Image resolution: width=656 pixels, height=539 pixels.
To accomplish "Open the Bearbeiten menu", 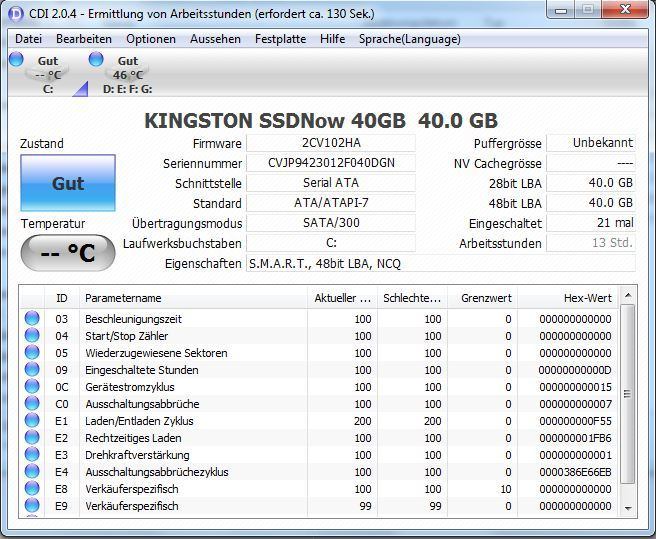I will pos(84,39).
